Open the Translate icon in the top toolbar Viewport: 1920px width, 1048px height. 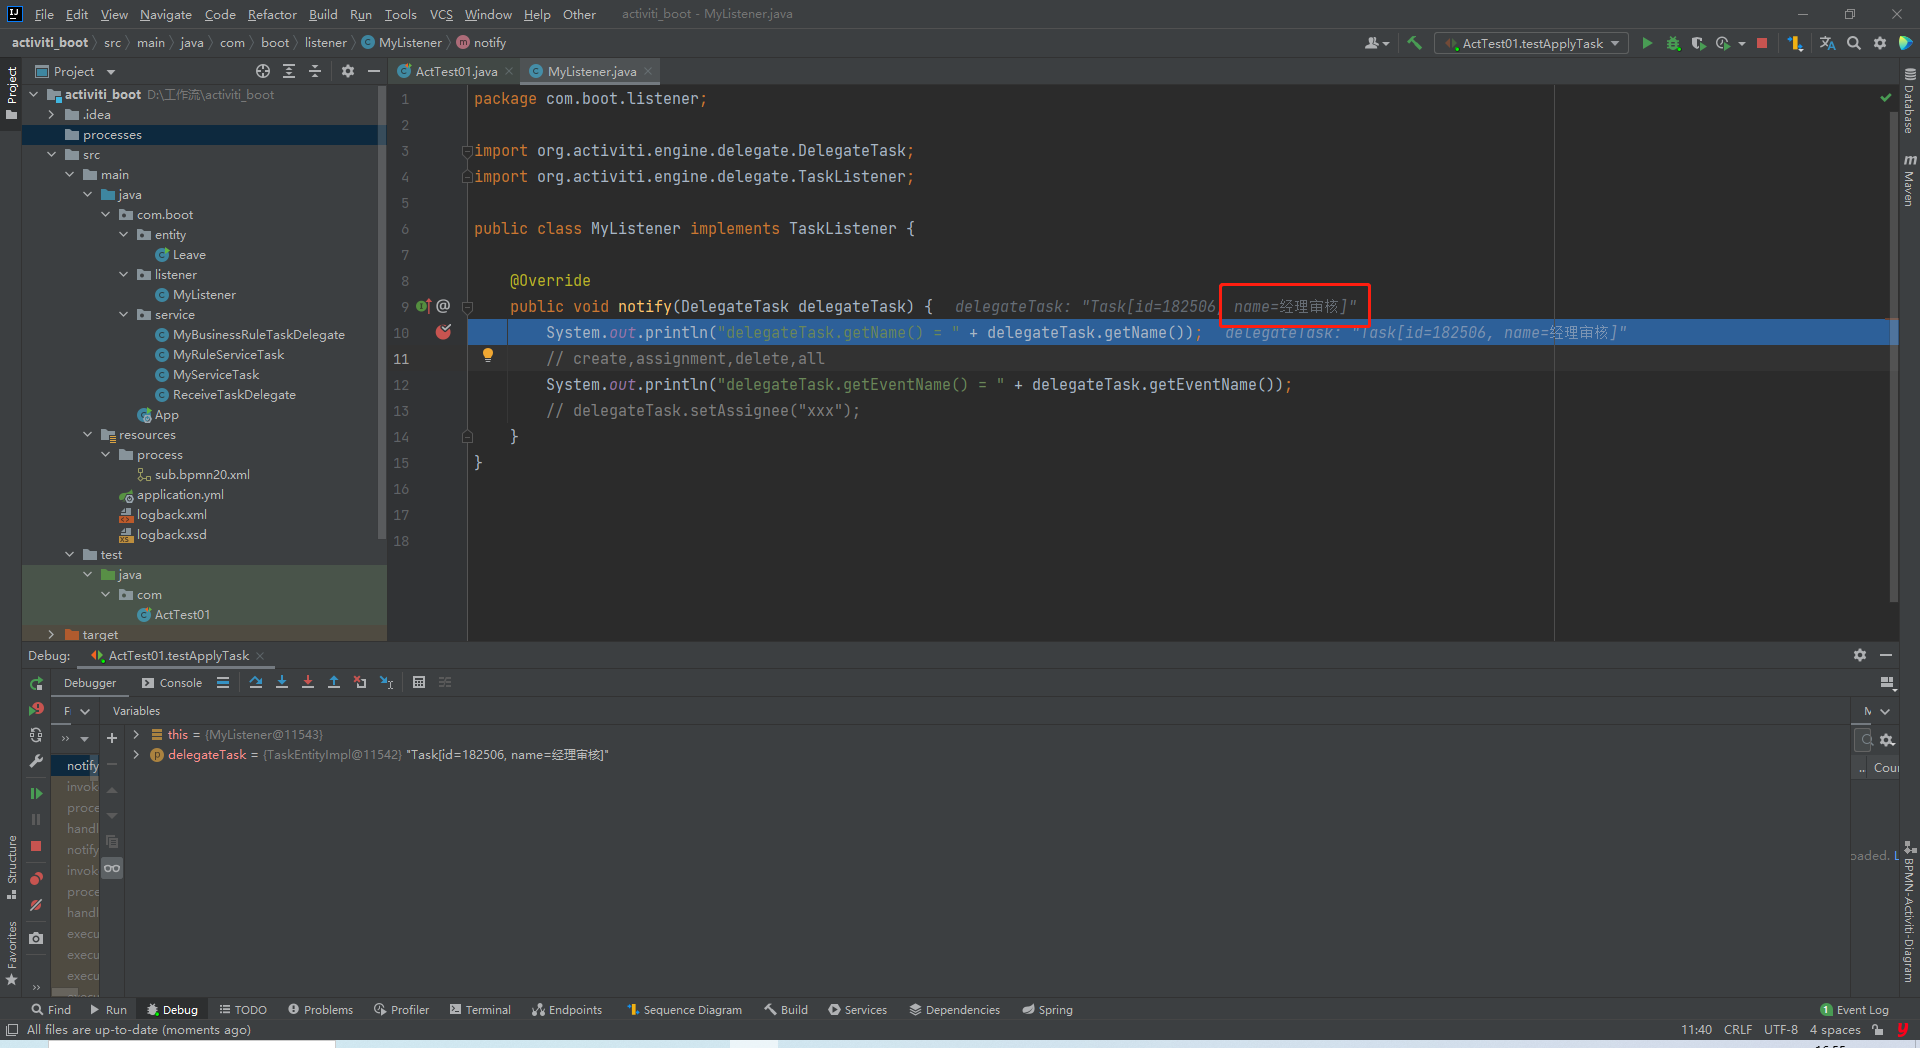tap(1827, 43)
